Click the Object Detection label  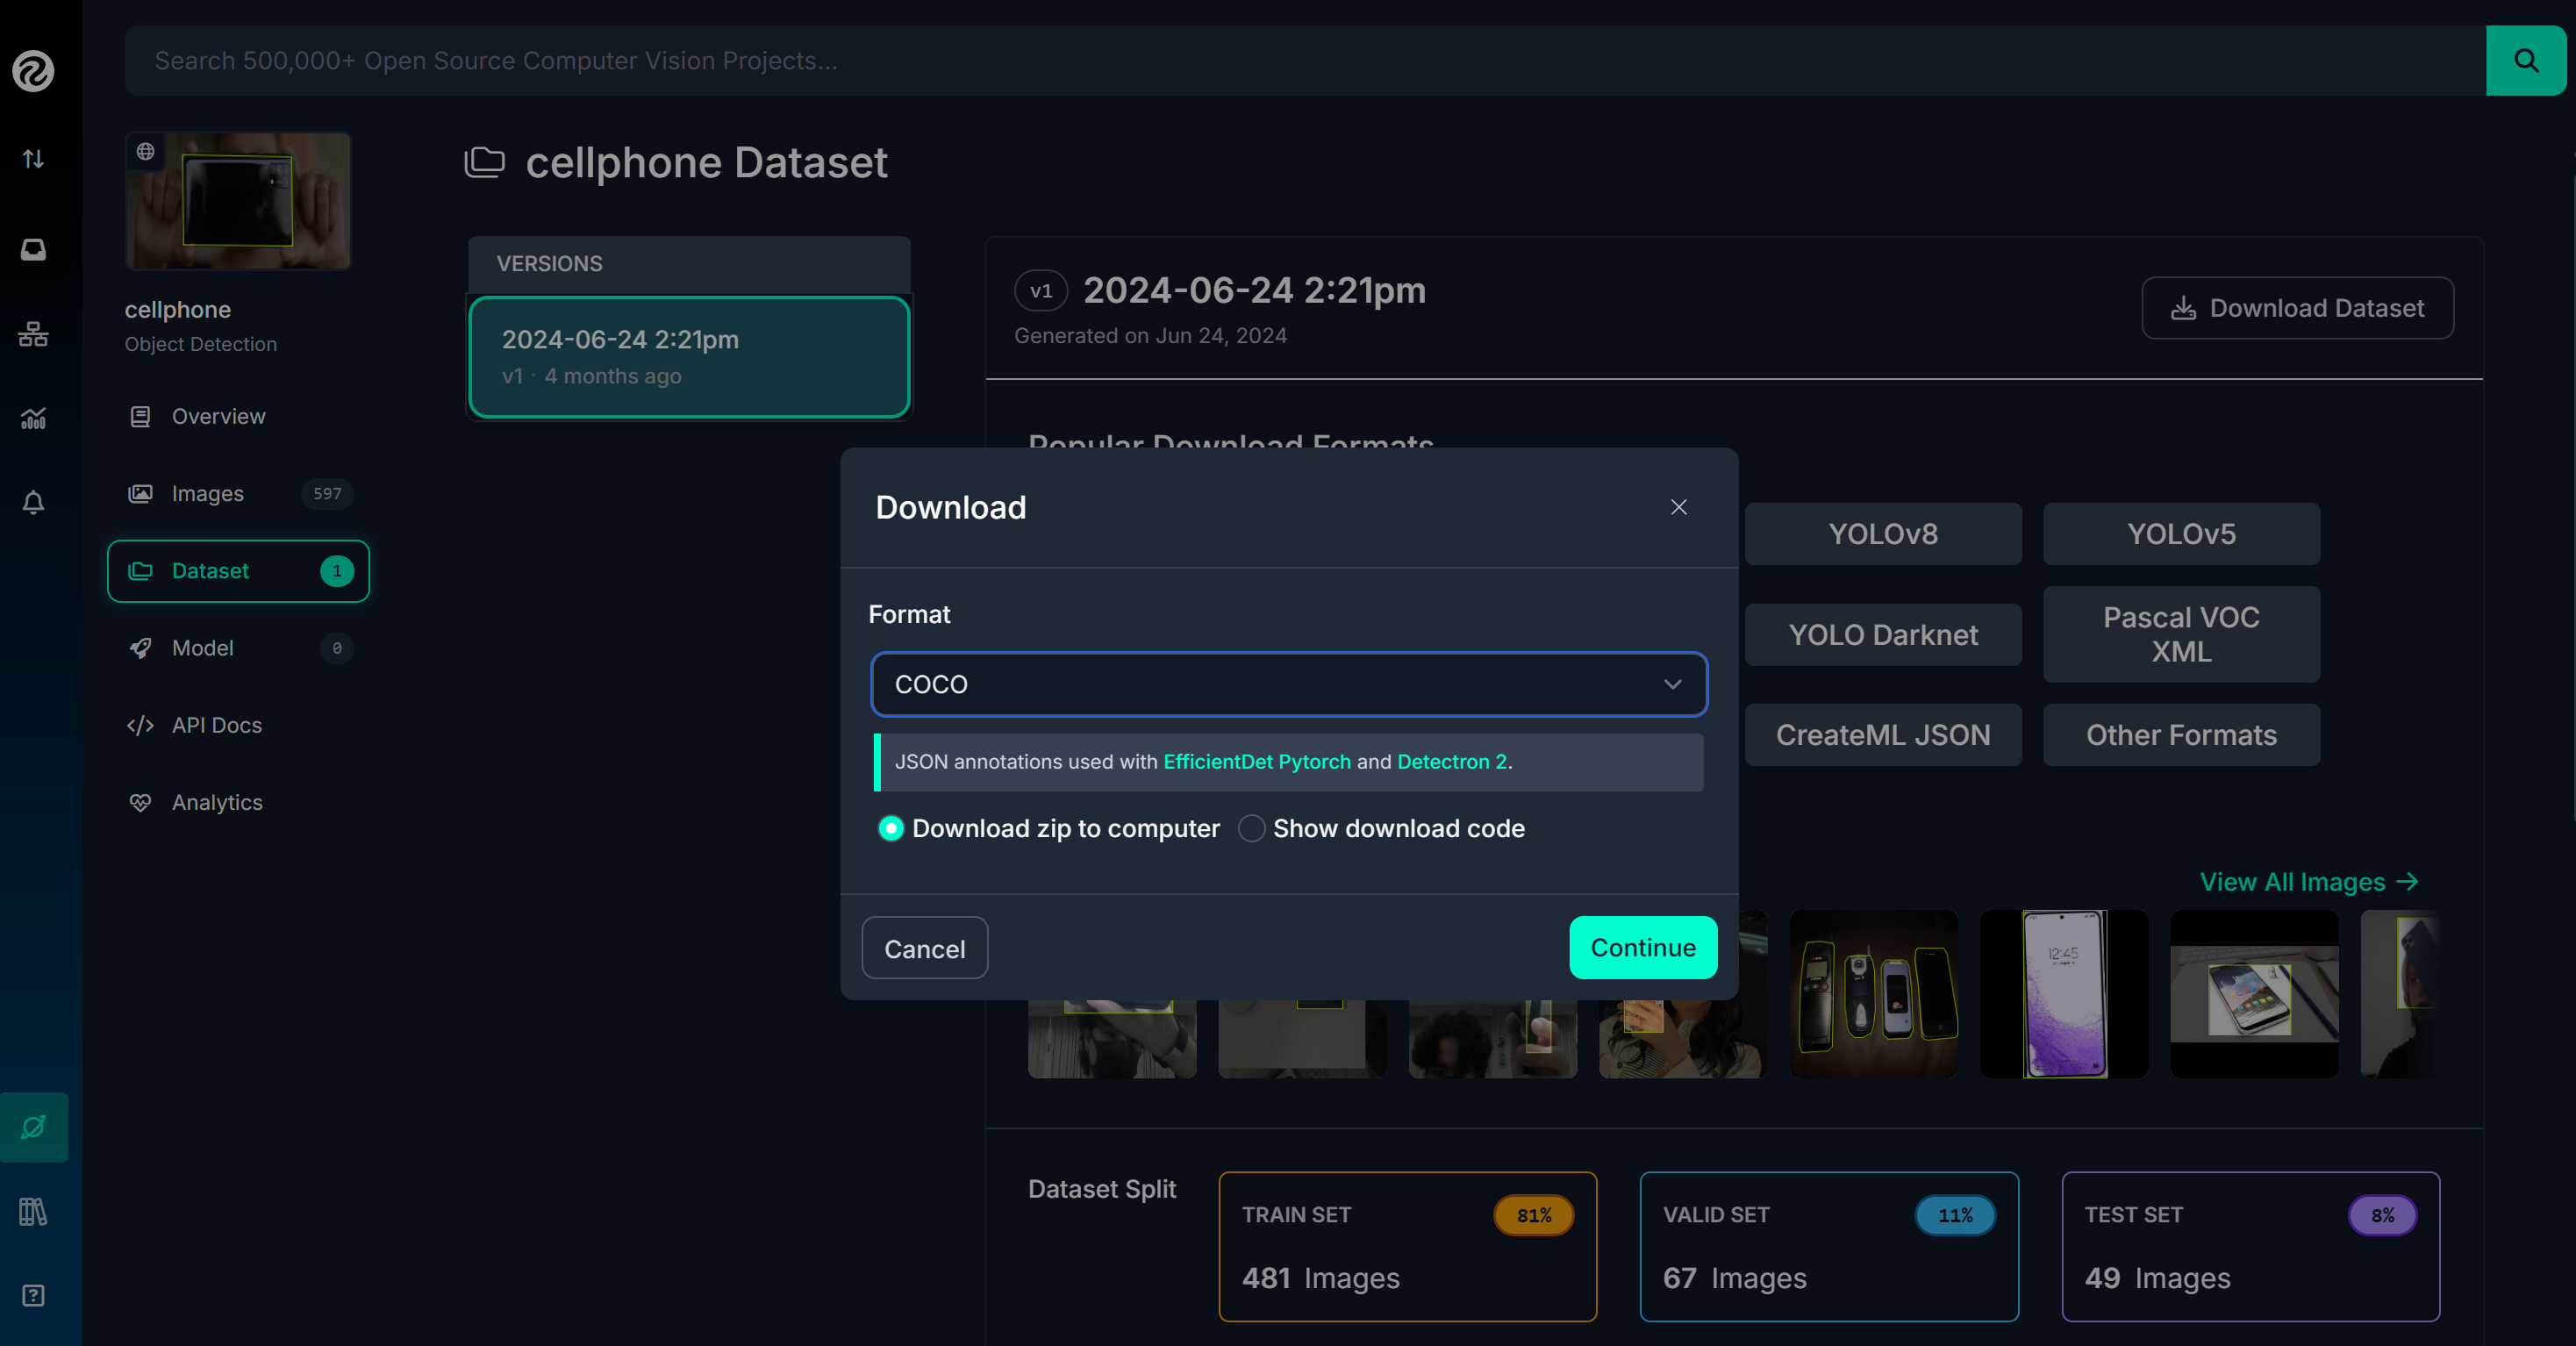200,344
